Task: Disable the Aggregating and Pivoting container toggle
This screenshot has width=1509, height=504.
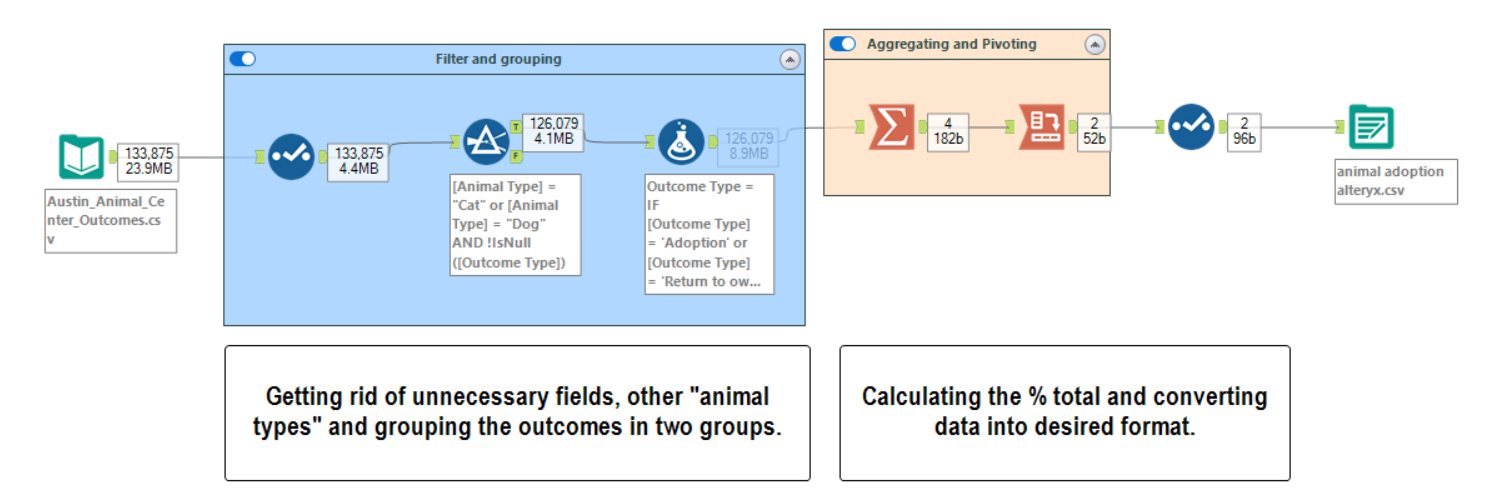Action: pyautogui.click(x=843, y=44)
